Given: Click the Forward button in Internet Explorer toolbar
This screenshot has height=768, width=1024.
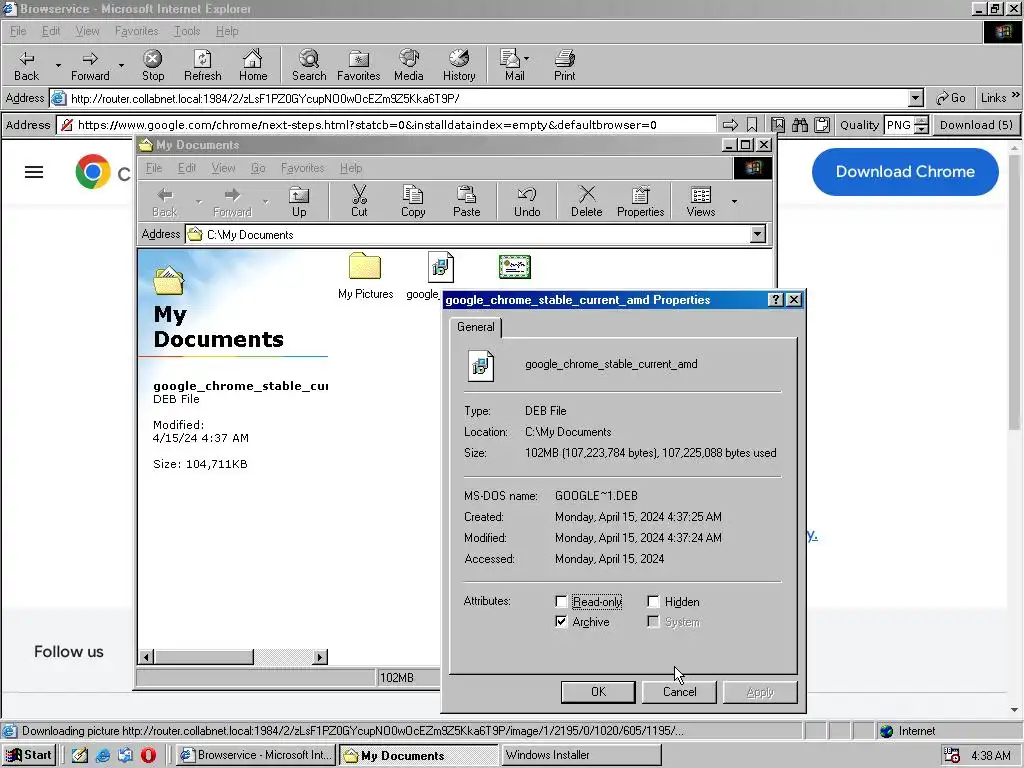Looking at the screenshot, I should [x=90, y=65].
